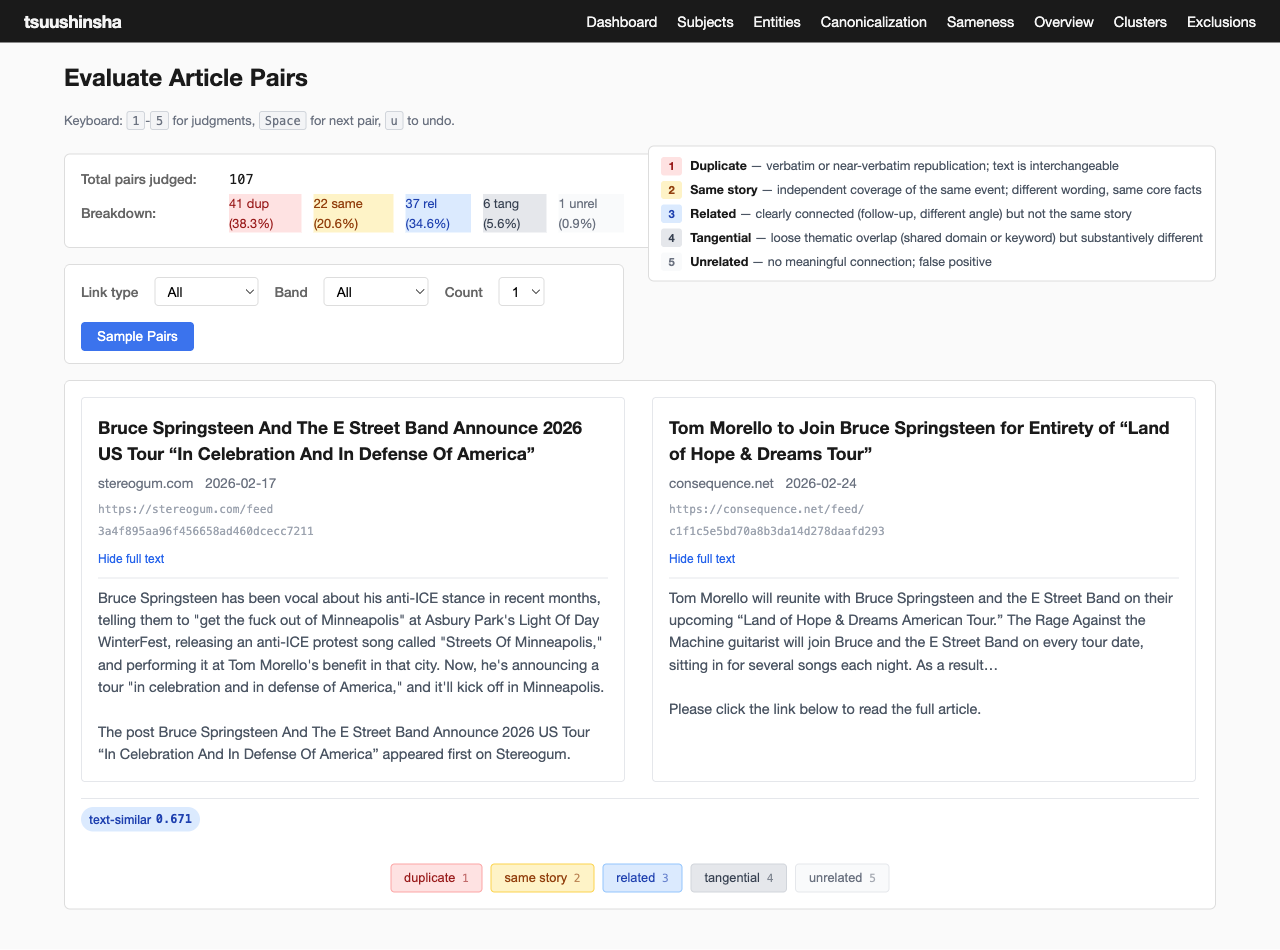This screenshot has width=1280, height=950.
Task: Open the Entities nav link
Action: pos(776,22)
